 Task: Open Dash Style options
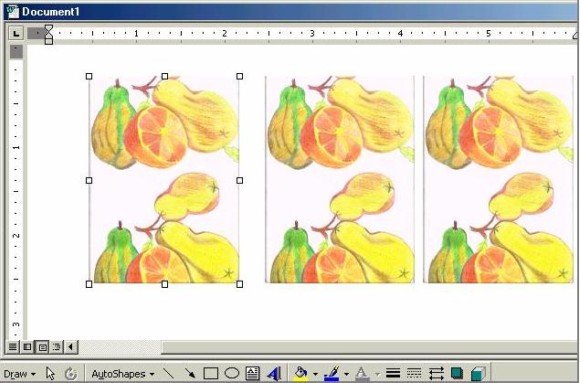coord(414,373)
